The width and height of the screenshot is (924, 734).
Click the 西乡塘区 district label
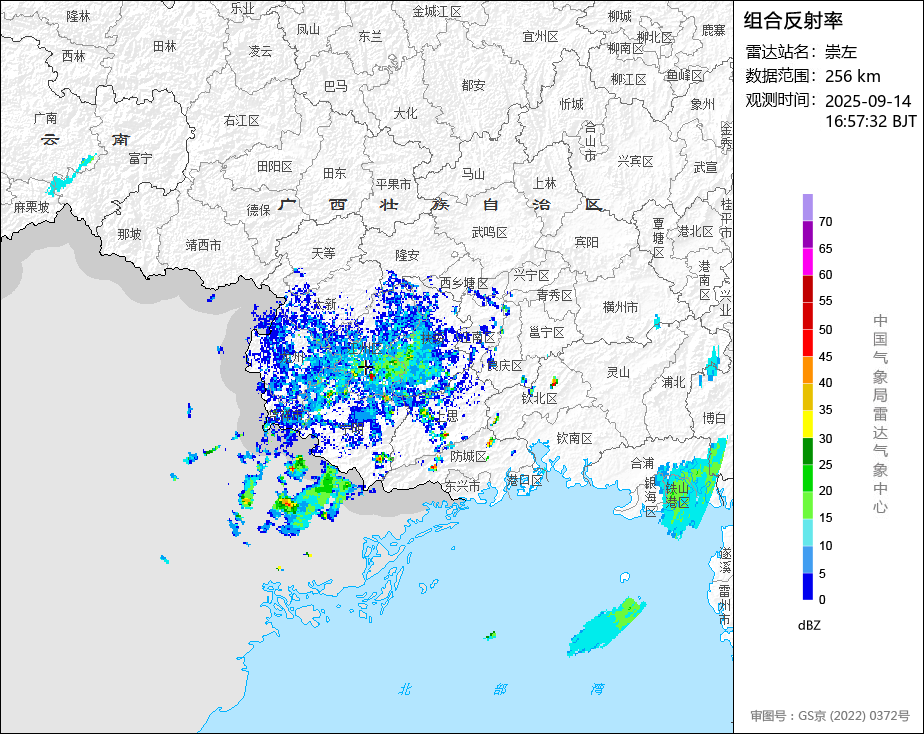click(x=464, y=283)
